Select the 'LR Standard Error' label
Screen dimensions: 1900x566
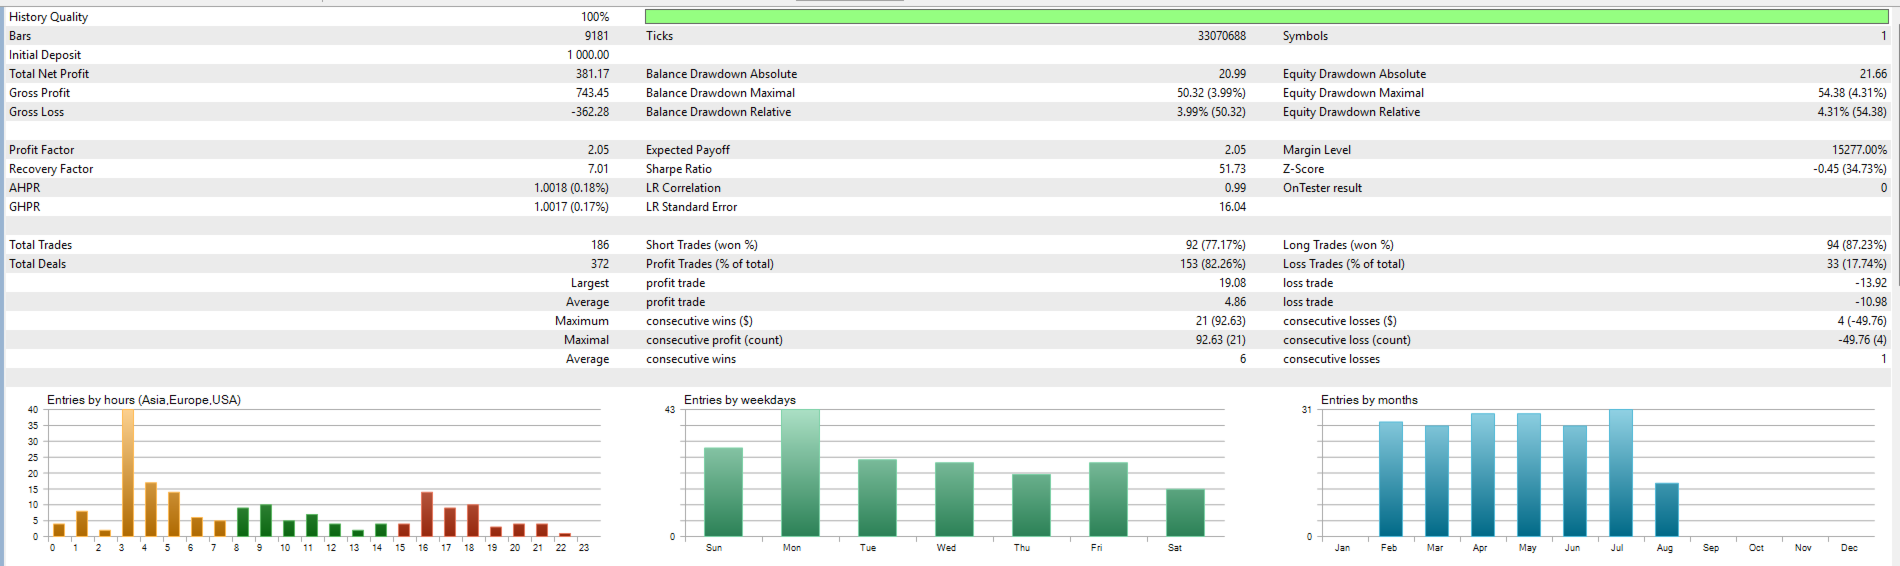pyautogui.click(x=691, y=207)
